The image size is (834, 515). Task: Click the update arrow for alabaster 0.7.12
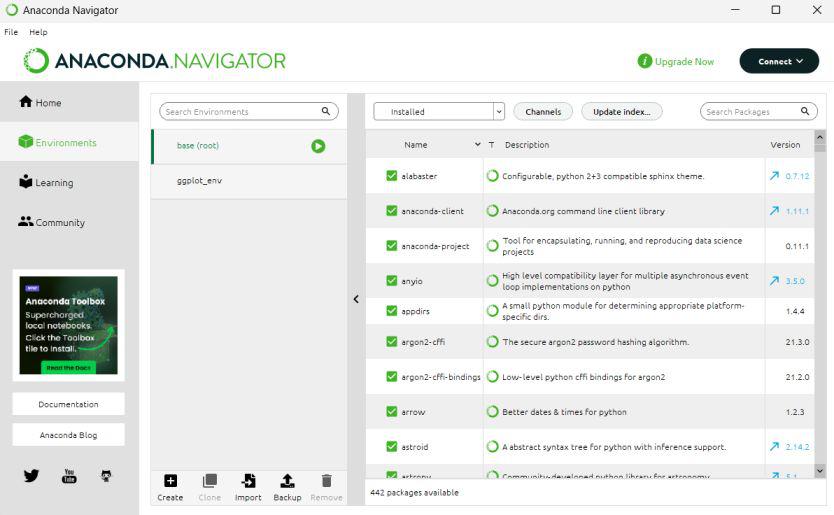tap(774, 176)
